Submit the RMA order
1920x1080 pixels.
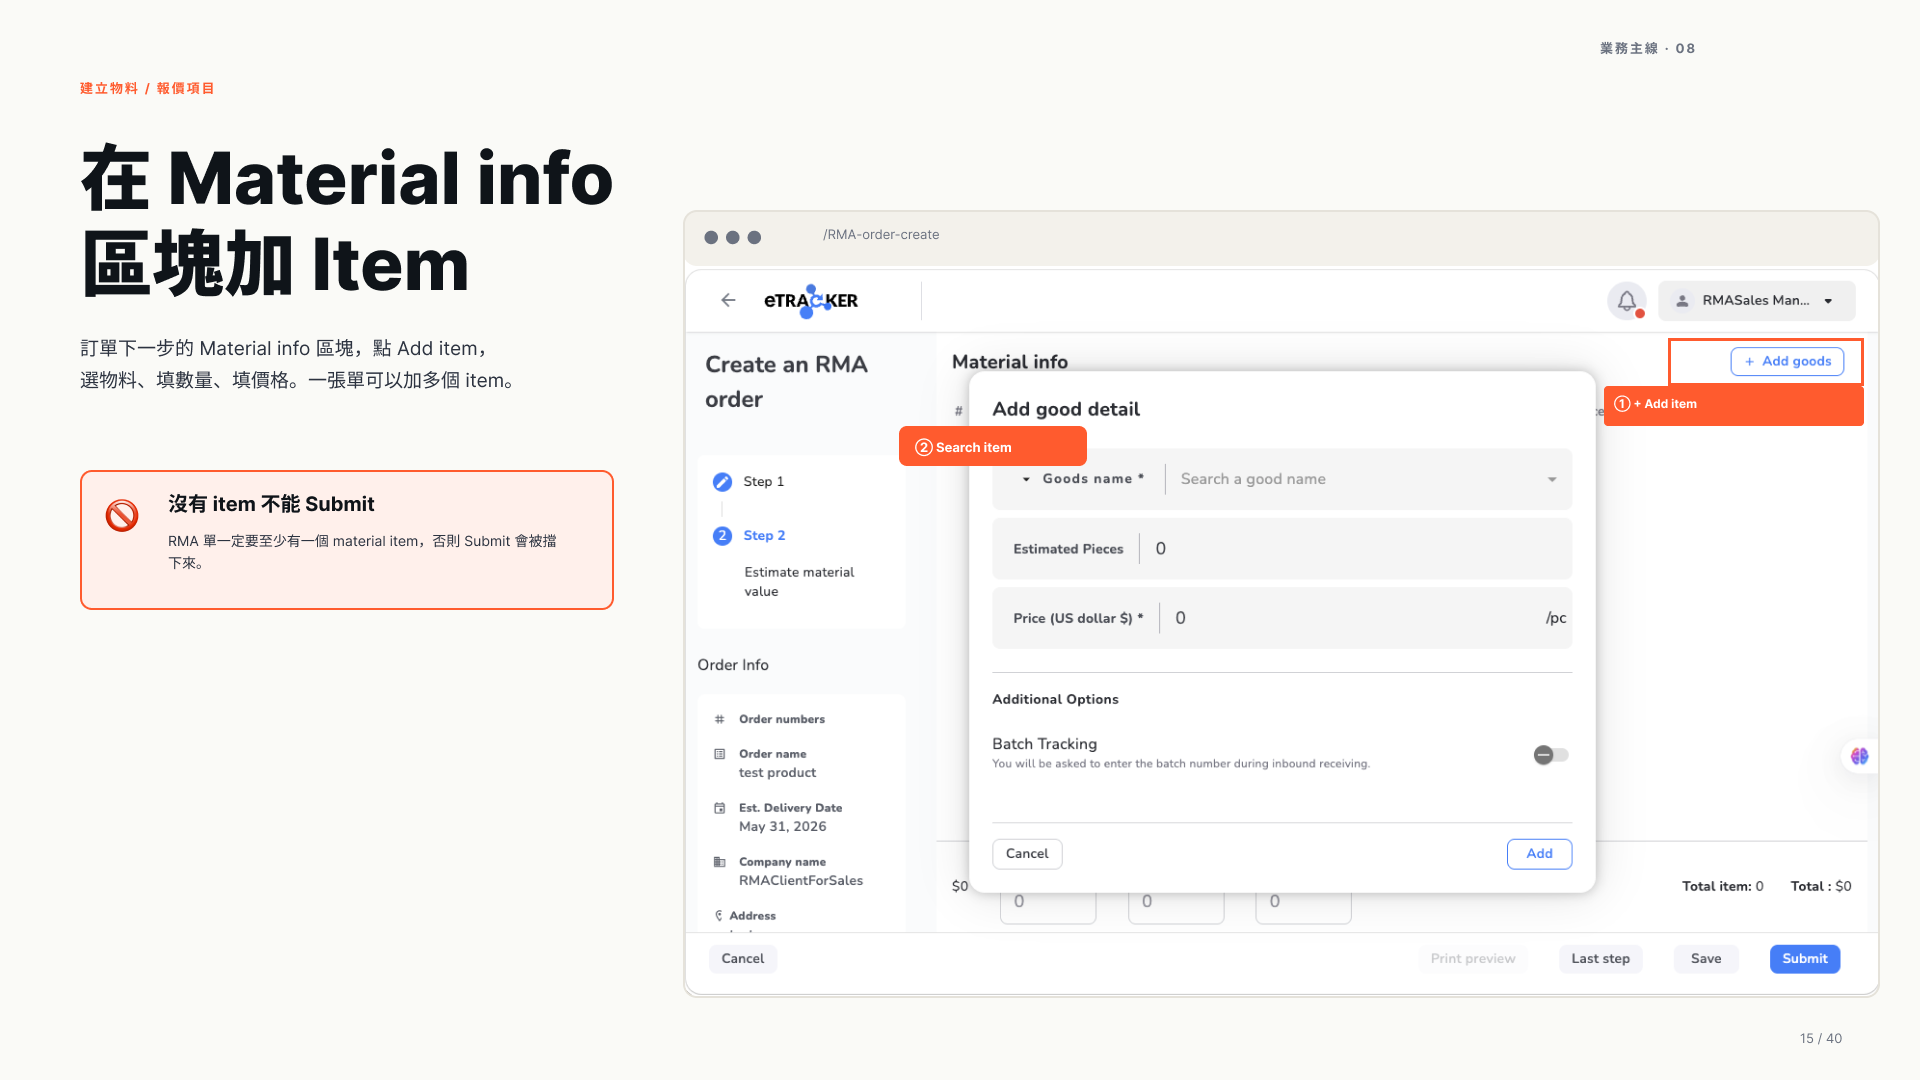(1805, 959)
